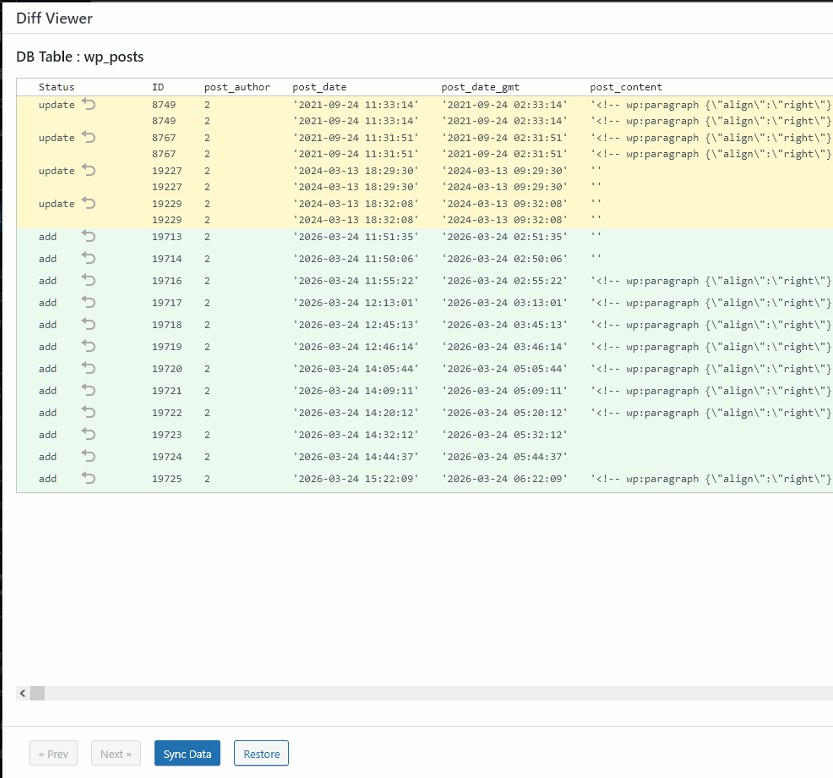
Task: Go to previous page with Prev
Action: (x=55, y=754)
